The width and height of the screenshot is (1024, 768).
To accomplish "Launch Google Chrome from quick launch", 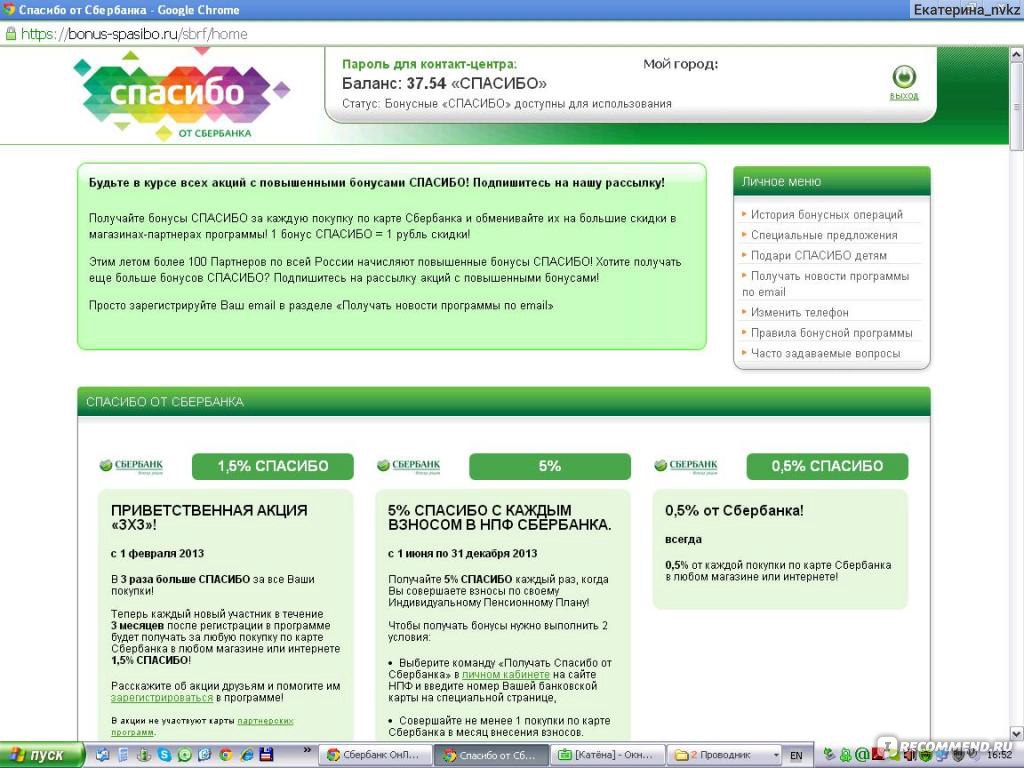I will pyautogui.click(x=225, y=755).
